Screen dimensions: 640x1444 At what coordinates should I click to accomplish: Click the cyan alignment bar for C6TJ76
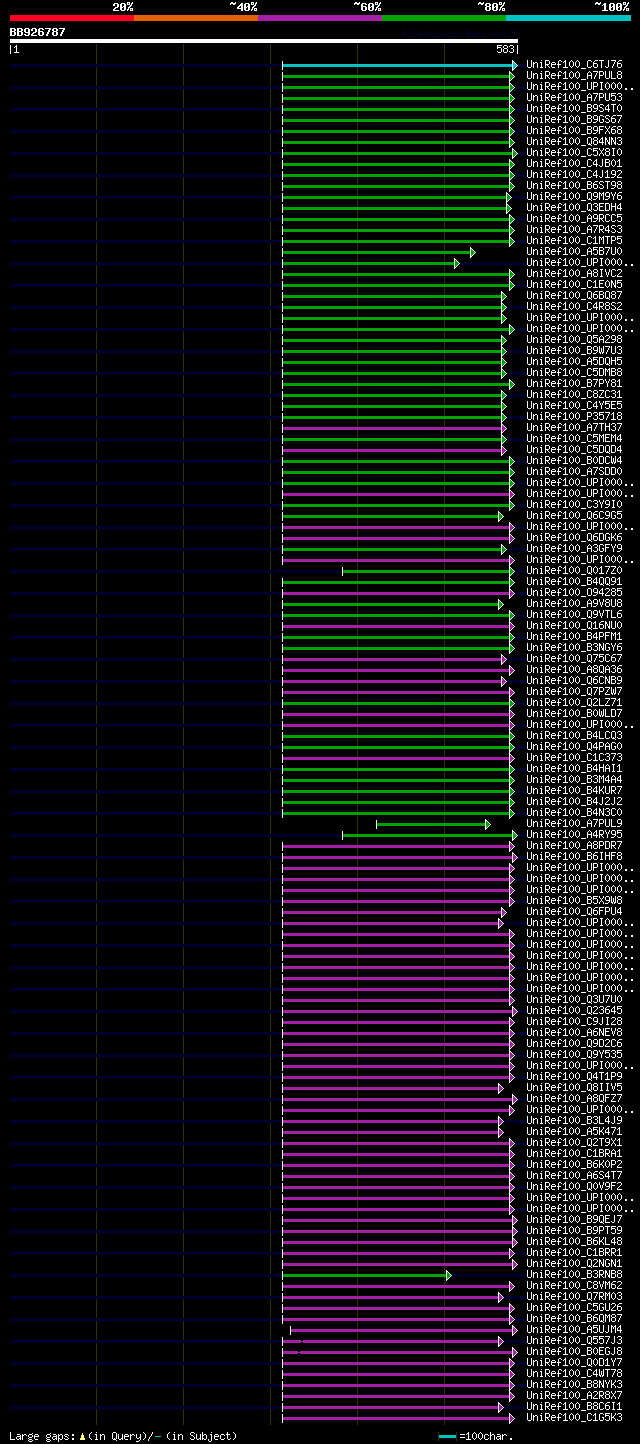tap(398, 65)
